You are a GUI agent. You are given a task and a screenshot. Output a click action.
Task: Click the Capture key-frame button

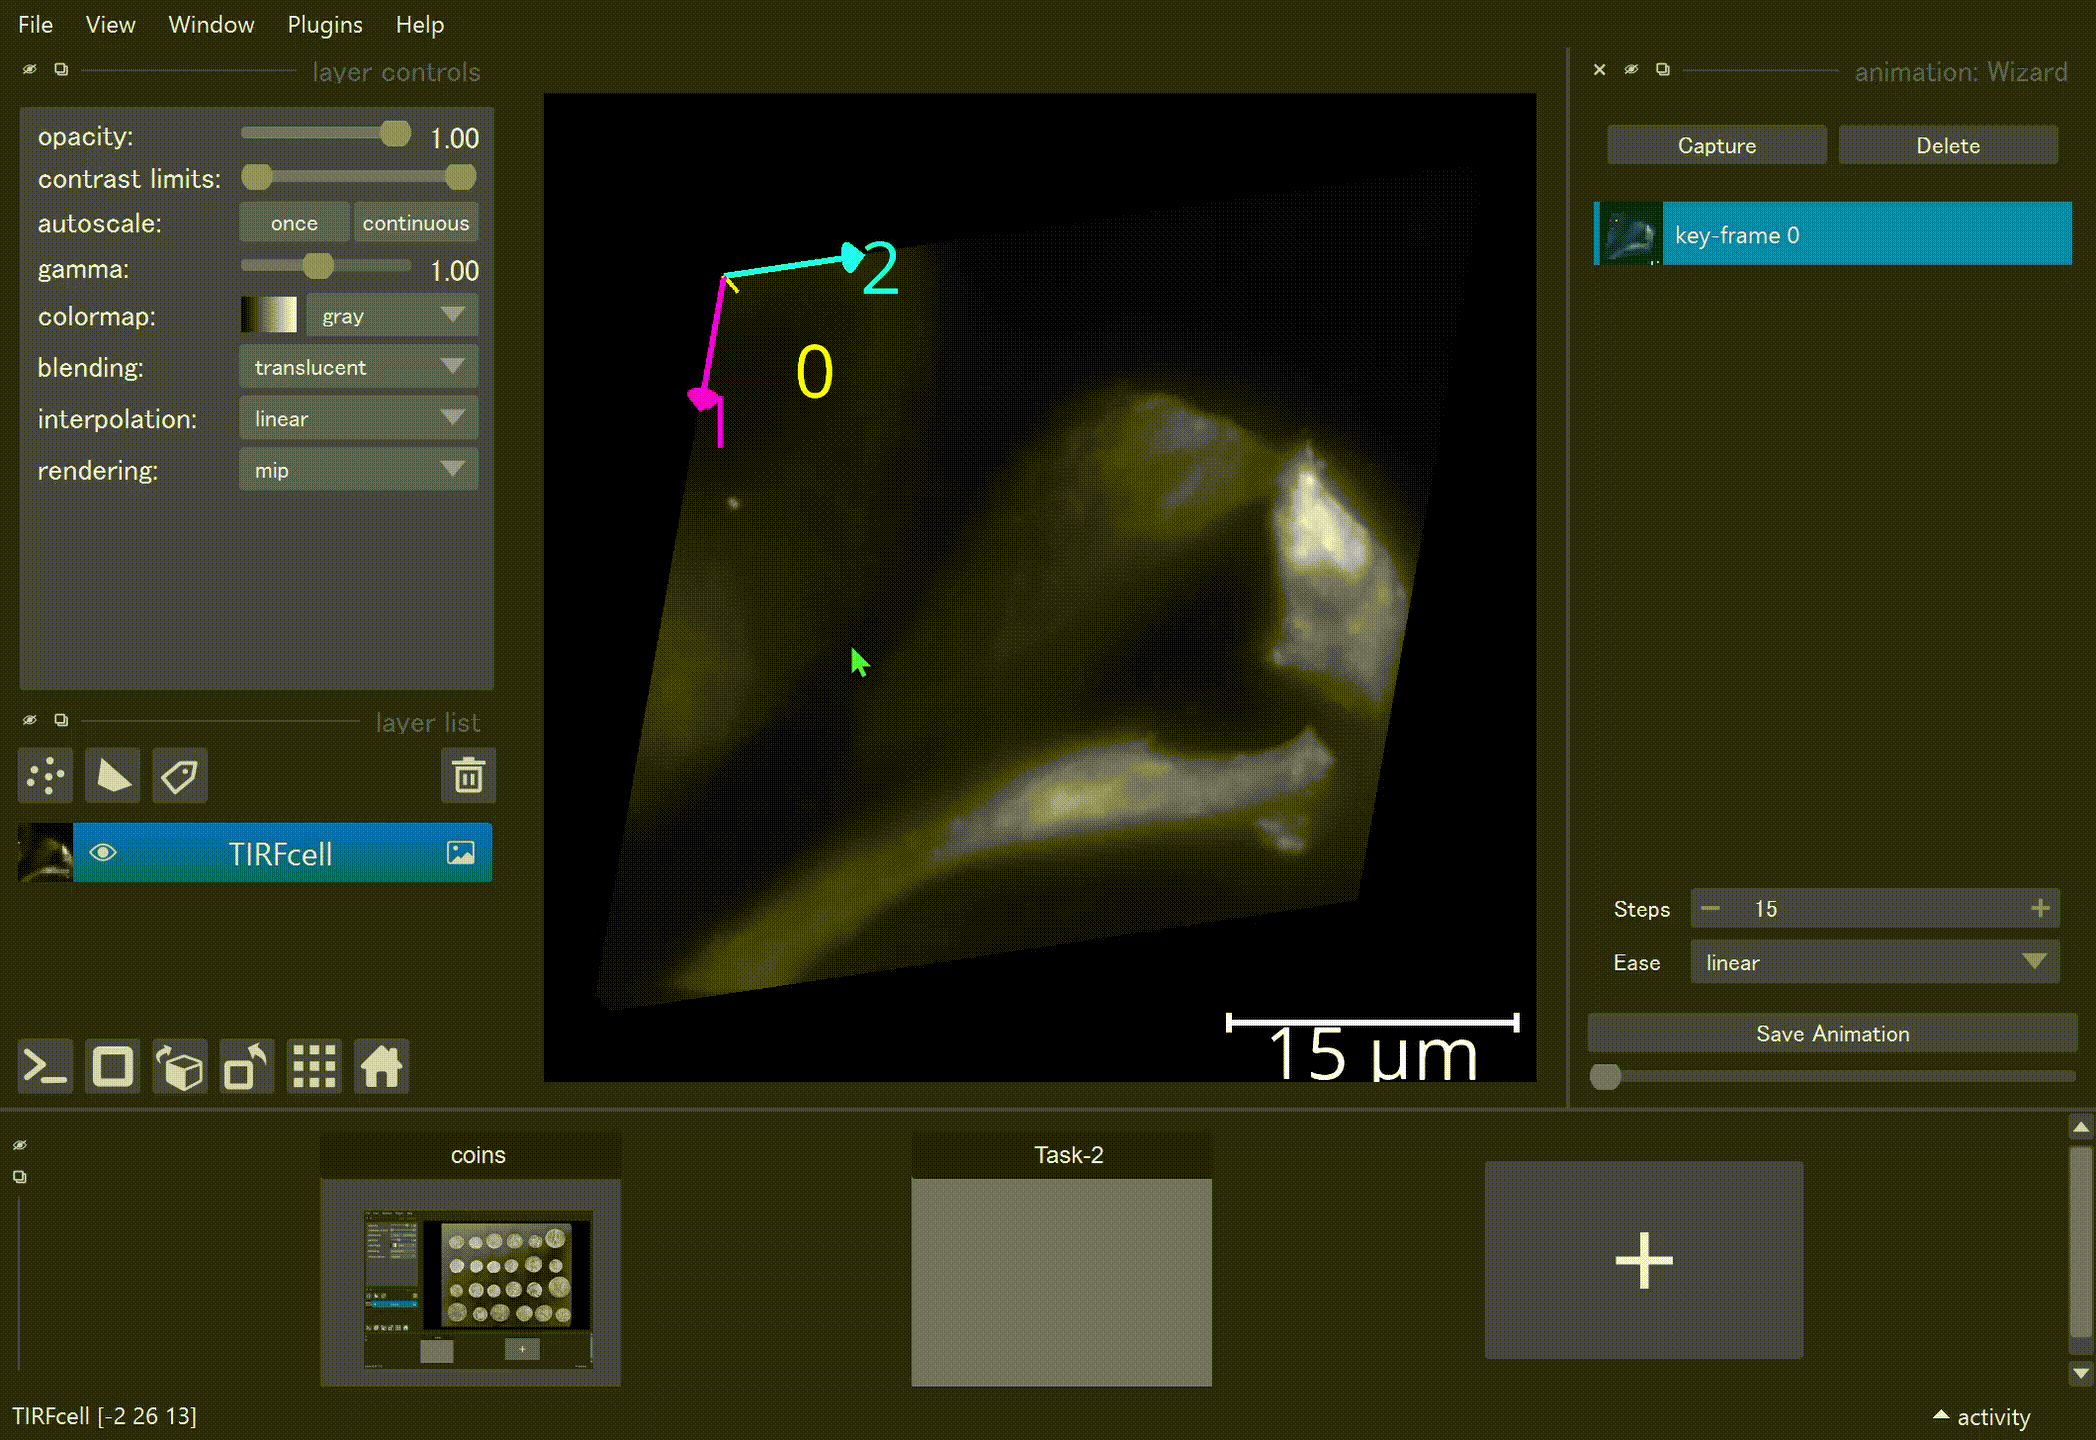pyautogui.click(x=1716, y=145)
